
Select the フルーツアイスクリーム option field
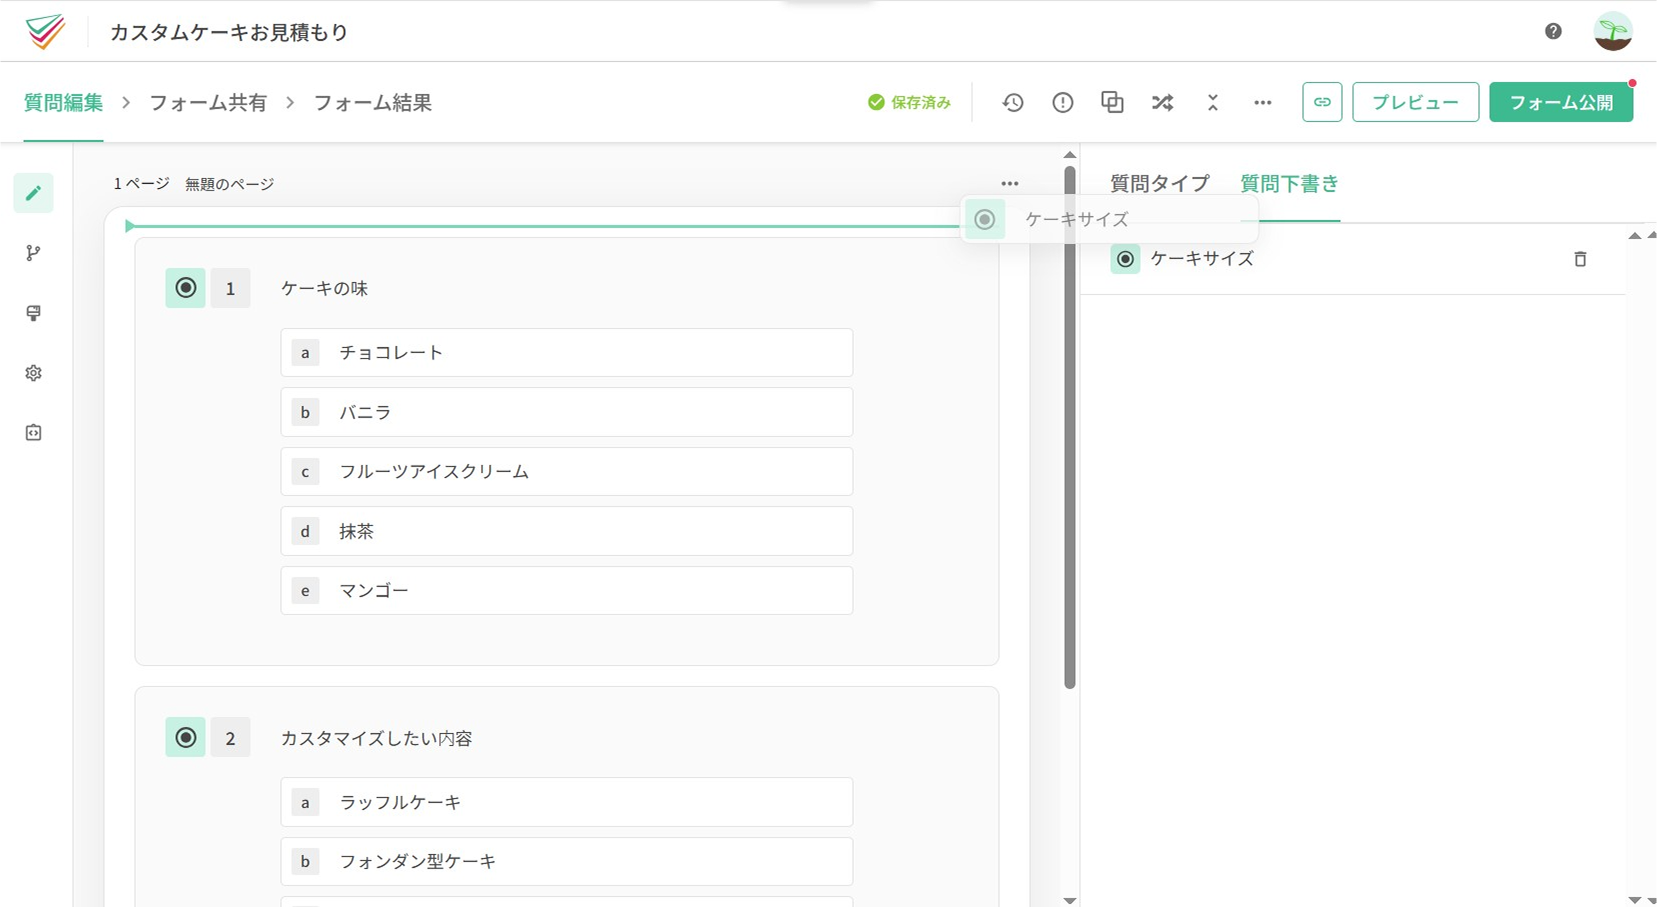567,472
